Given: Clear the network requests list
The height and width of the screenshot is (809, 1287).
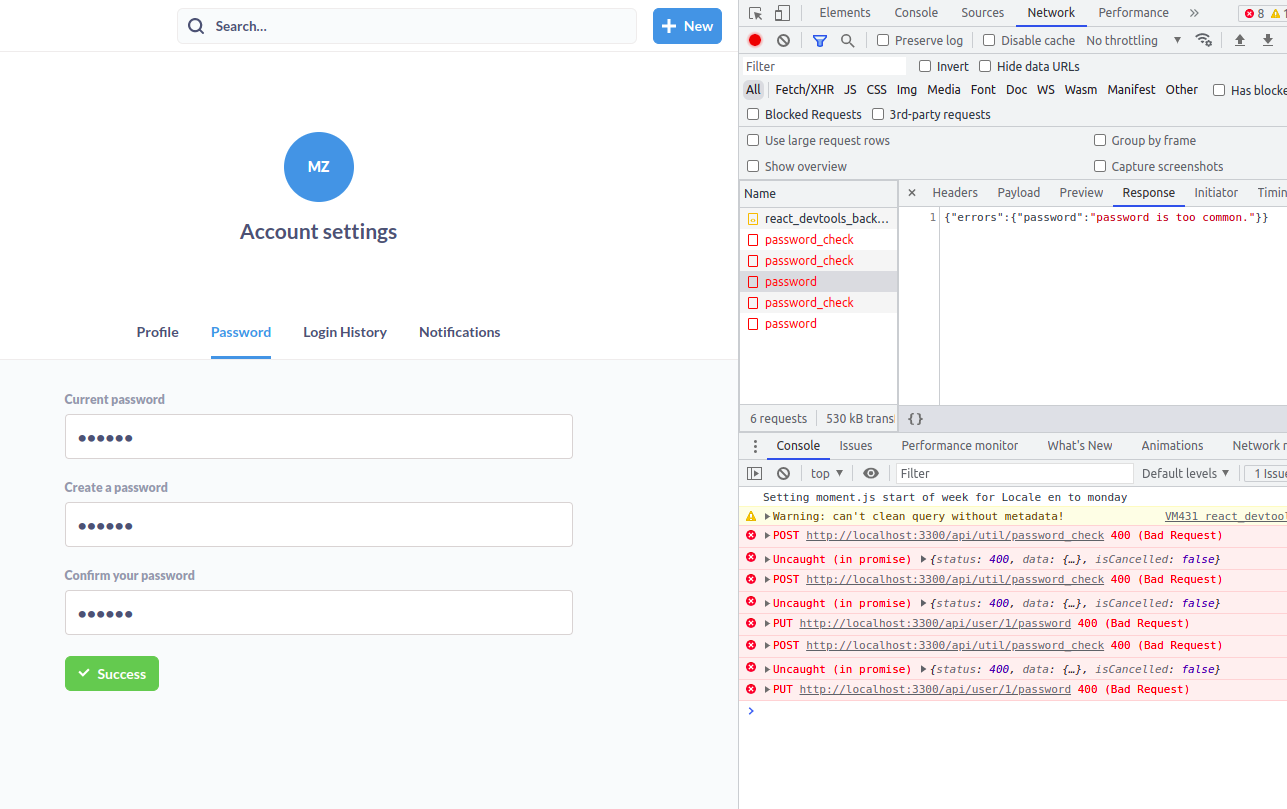Looking at the screenshot, I should tap(783, 40).
